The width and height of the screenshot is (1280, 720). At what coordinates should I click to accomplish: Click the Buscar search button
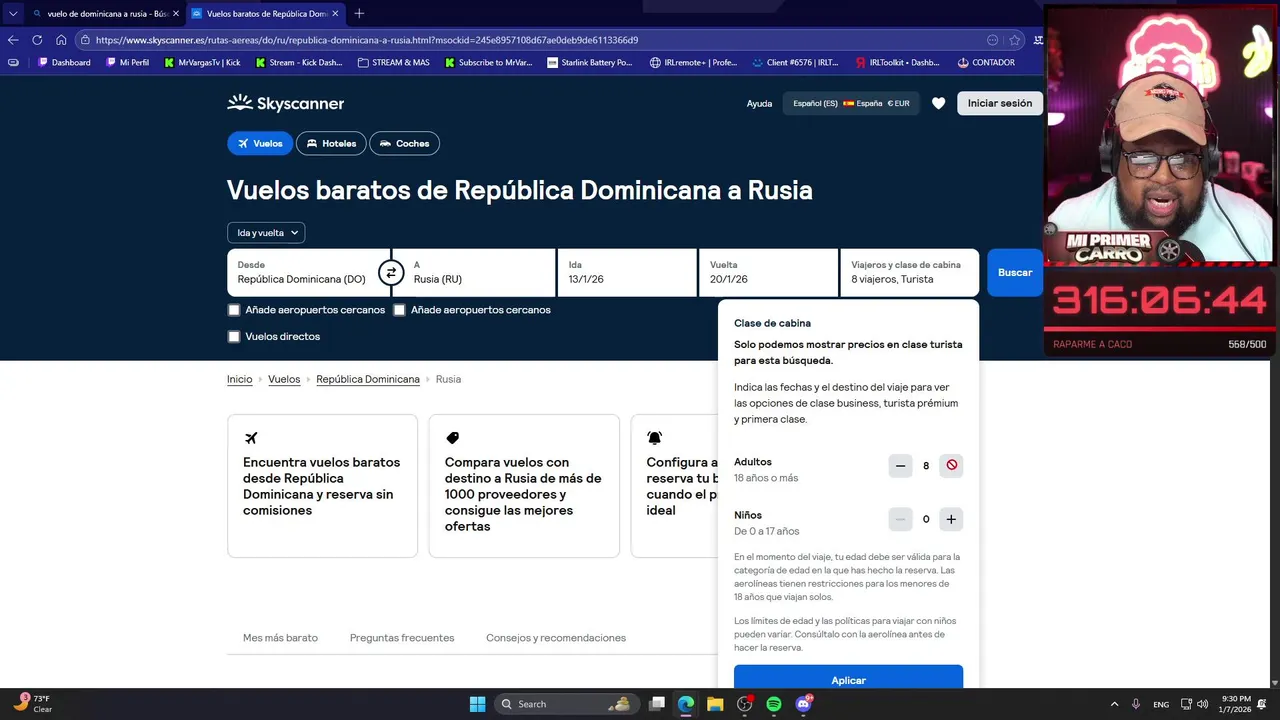coord(1015,272)
